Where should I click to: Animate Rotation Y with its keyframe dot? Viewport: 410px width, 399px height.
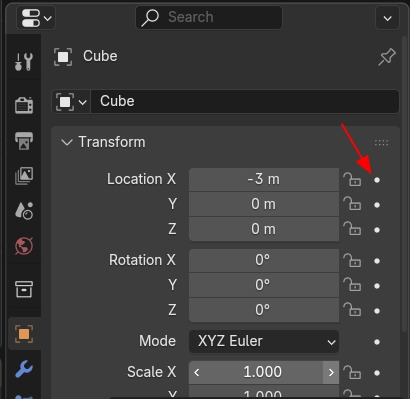pyautogui.click(x=377, y=286)
